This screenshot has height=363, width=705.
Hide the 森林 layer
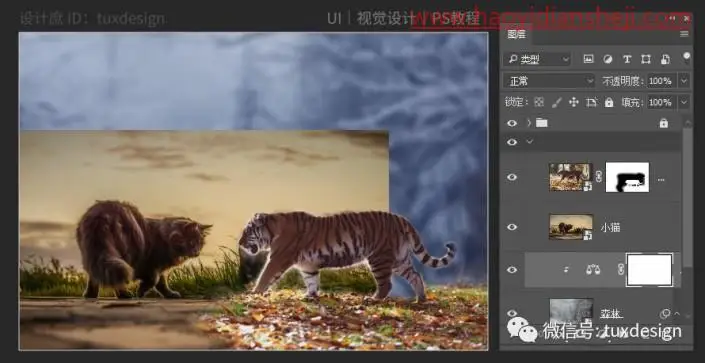(x=512, y=314)
